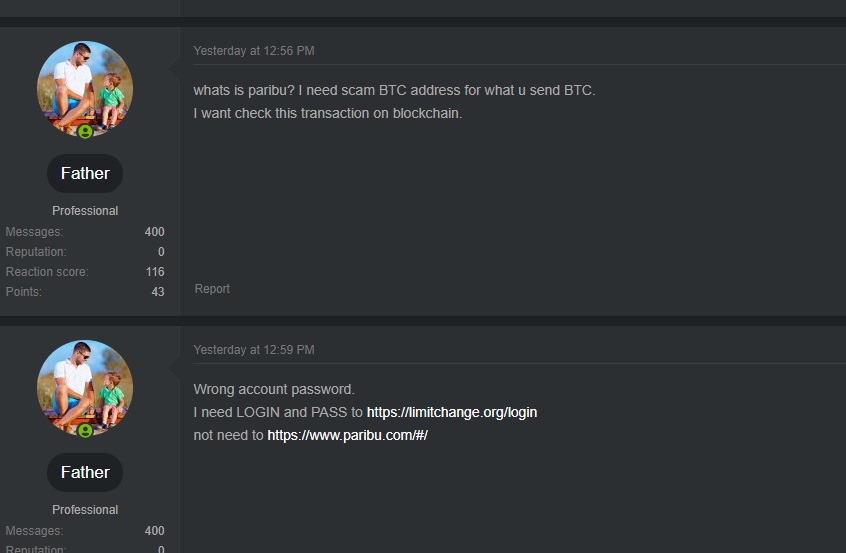Open Father's avatar in the 12:56 PM post
Image resolution: width=846 pixels, height=553 pixels.
[85, 88]
